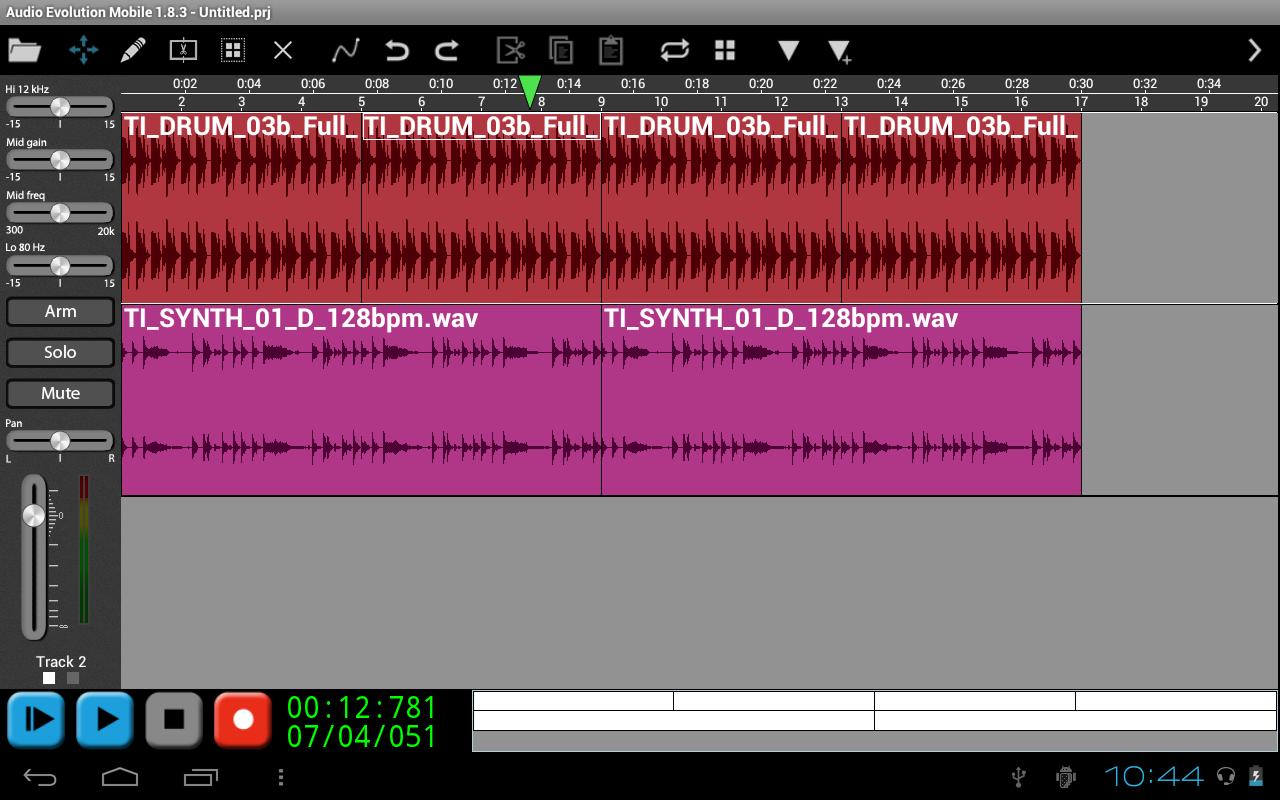Select the move tool with four arrows
The image size is (1280, 800).
pyautogui.click(x=83, y=50)
